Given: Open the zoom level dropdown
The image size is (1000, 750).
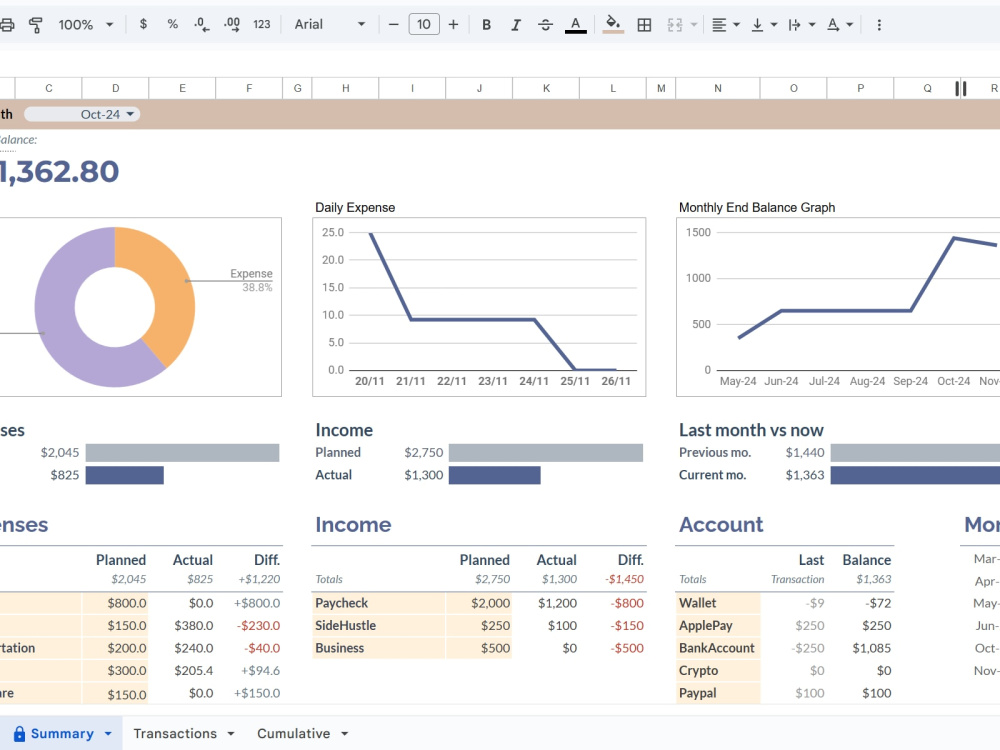Looking at the screenshot, I should (85, 24).
